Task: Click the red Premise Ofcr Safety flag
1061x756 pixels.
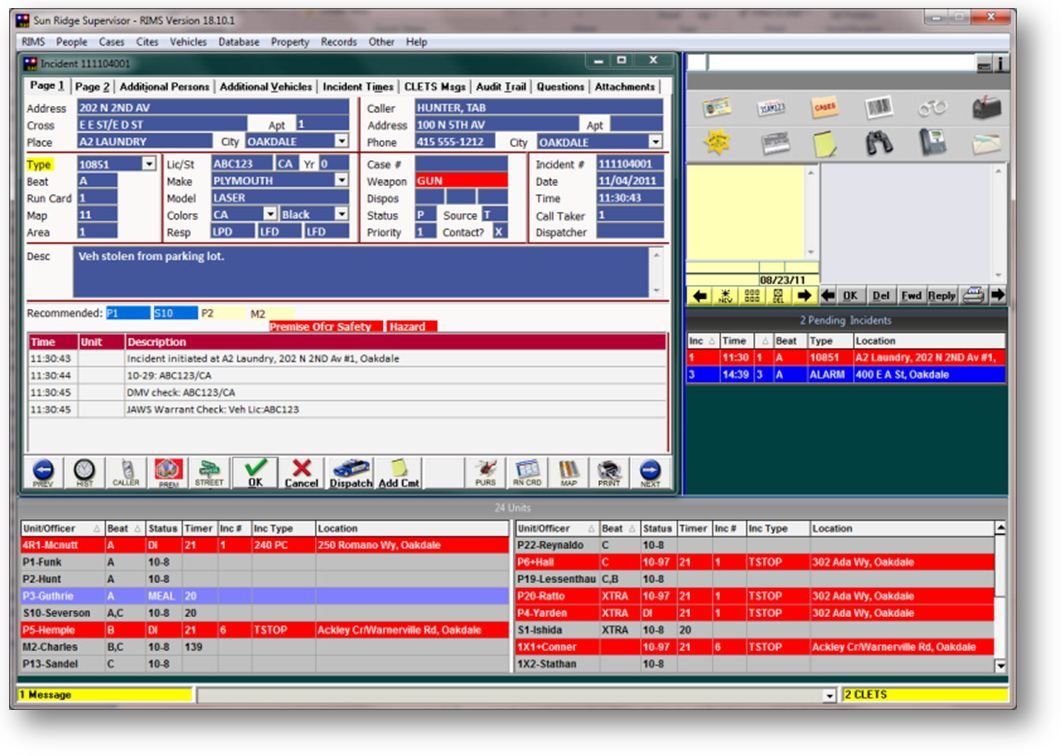Action: (x=325, y=326)
